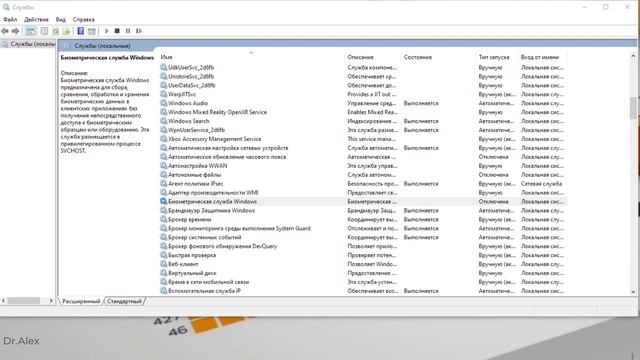The height and width of the screenshot is (360, 640).
Task: Open the Справка menu
Action: [x=84, y=19]
